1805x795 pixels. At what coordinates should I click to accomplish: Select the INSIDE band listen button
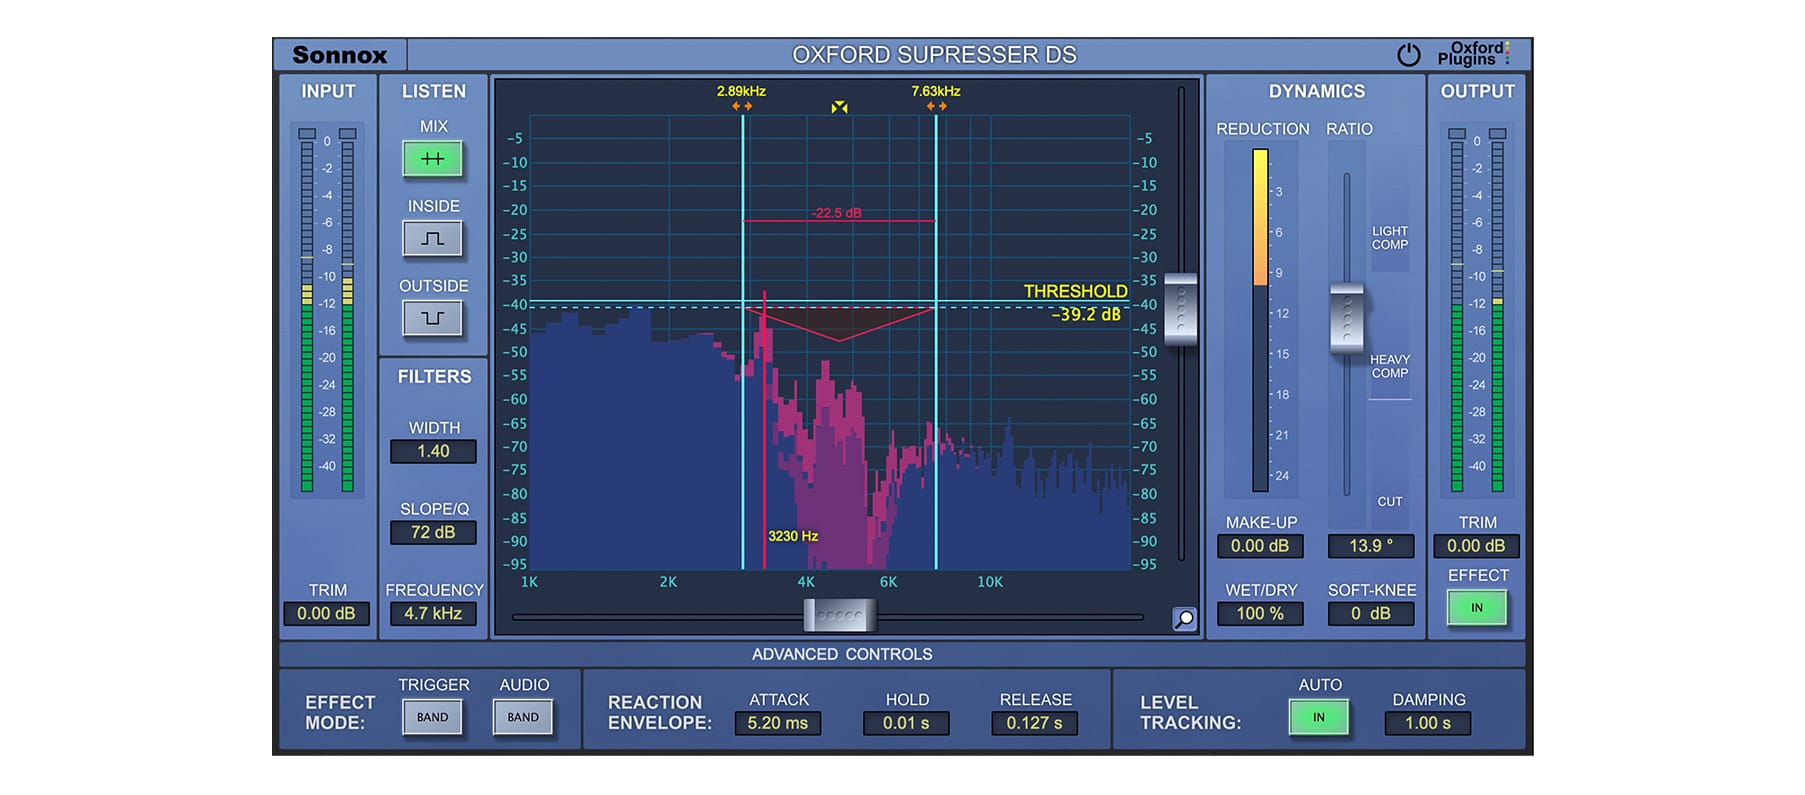click(433, 239)
